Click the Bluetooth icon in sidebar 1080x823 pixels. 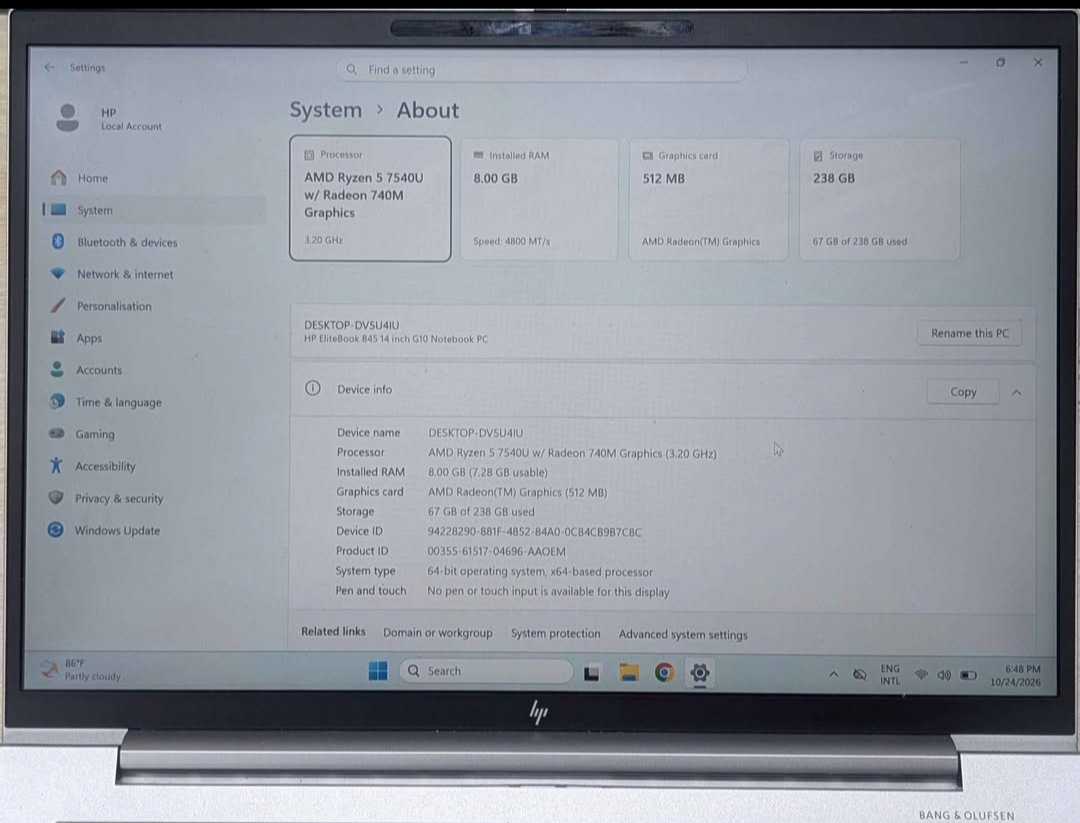click(x=58, y=242)
